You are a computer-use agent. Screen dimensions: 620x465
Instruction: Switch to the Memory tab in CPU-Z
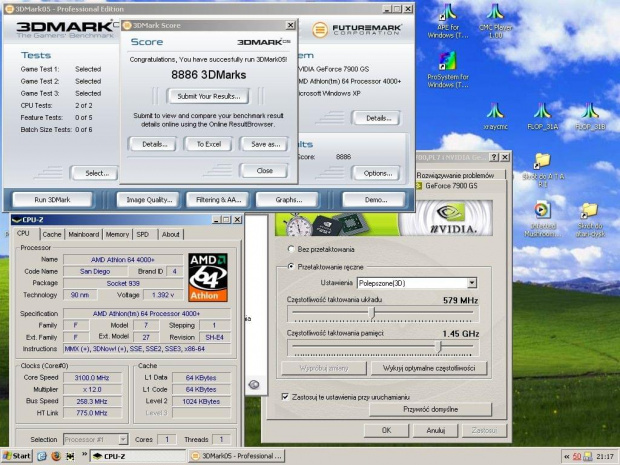click(117, 234)
